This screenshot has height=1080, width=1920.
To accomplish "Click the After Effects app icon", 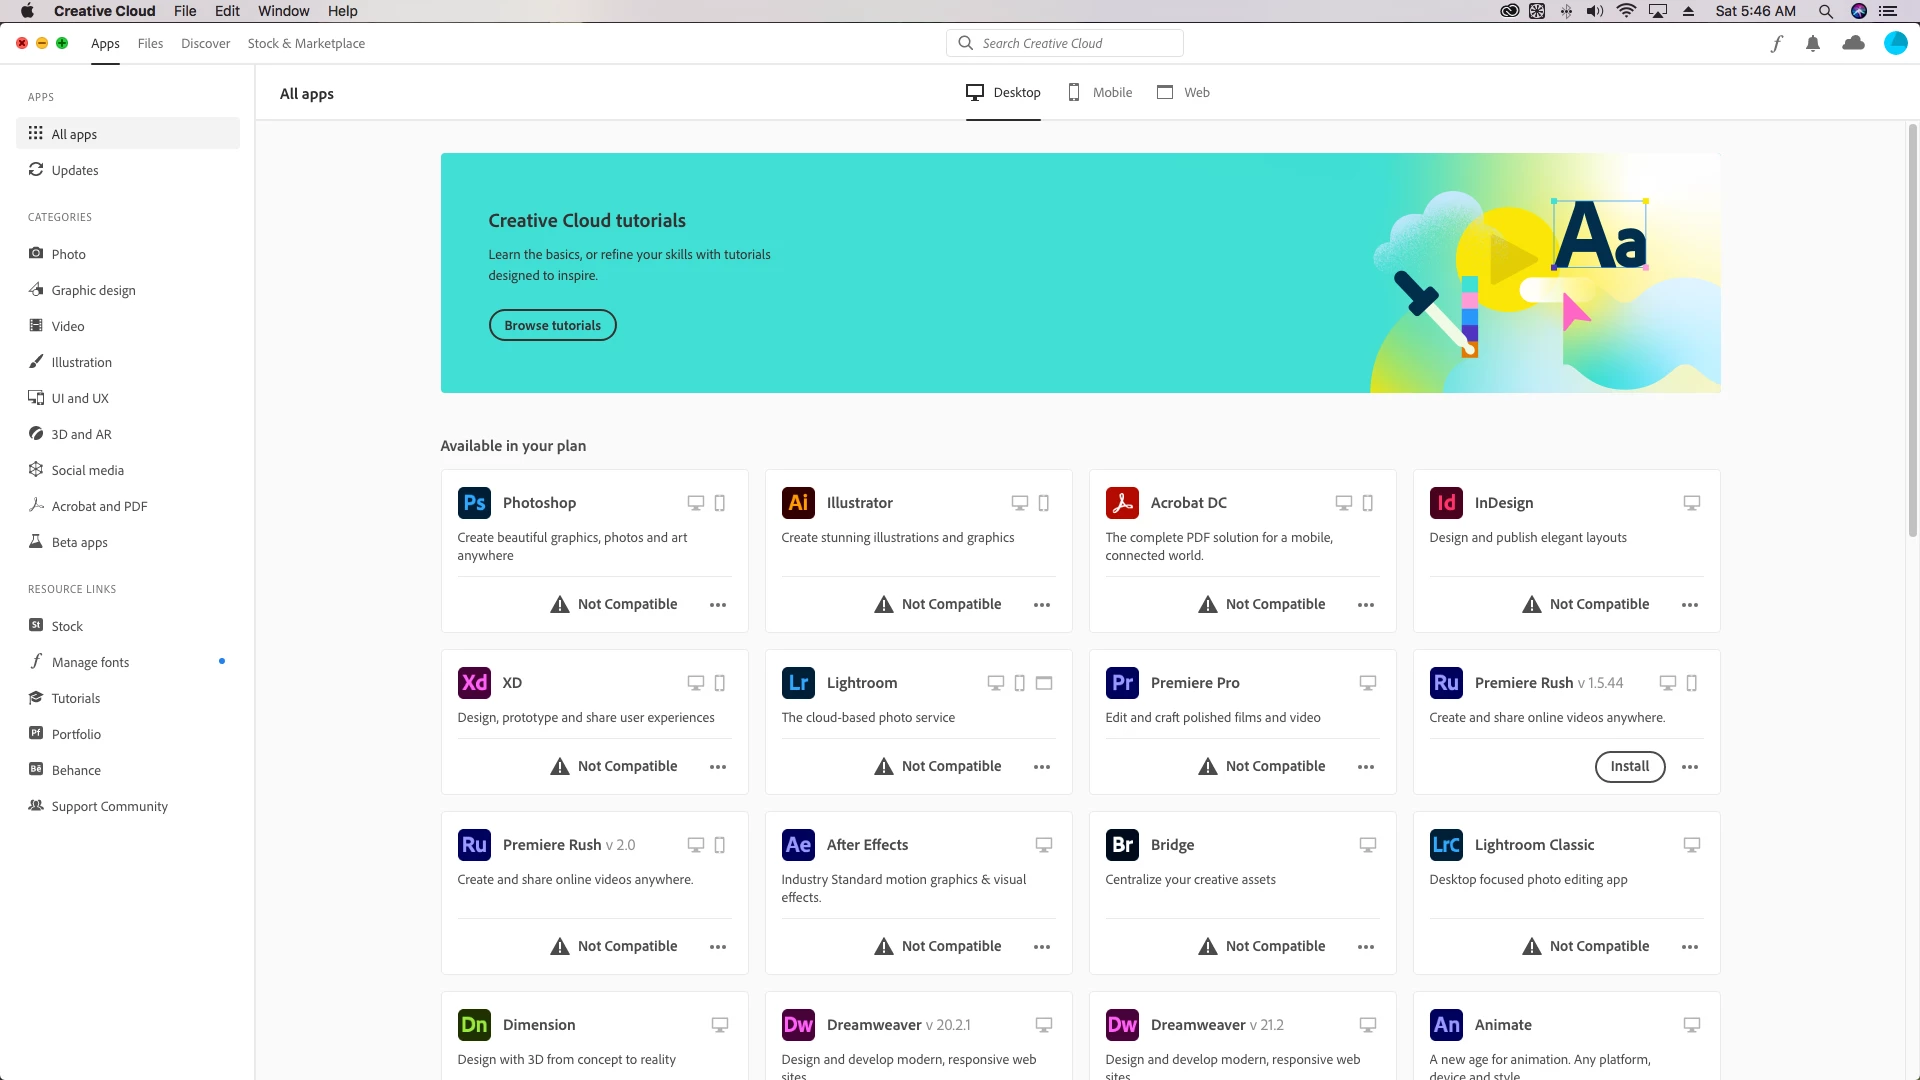I will click(798, 845).
